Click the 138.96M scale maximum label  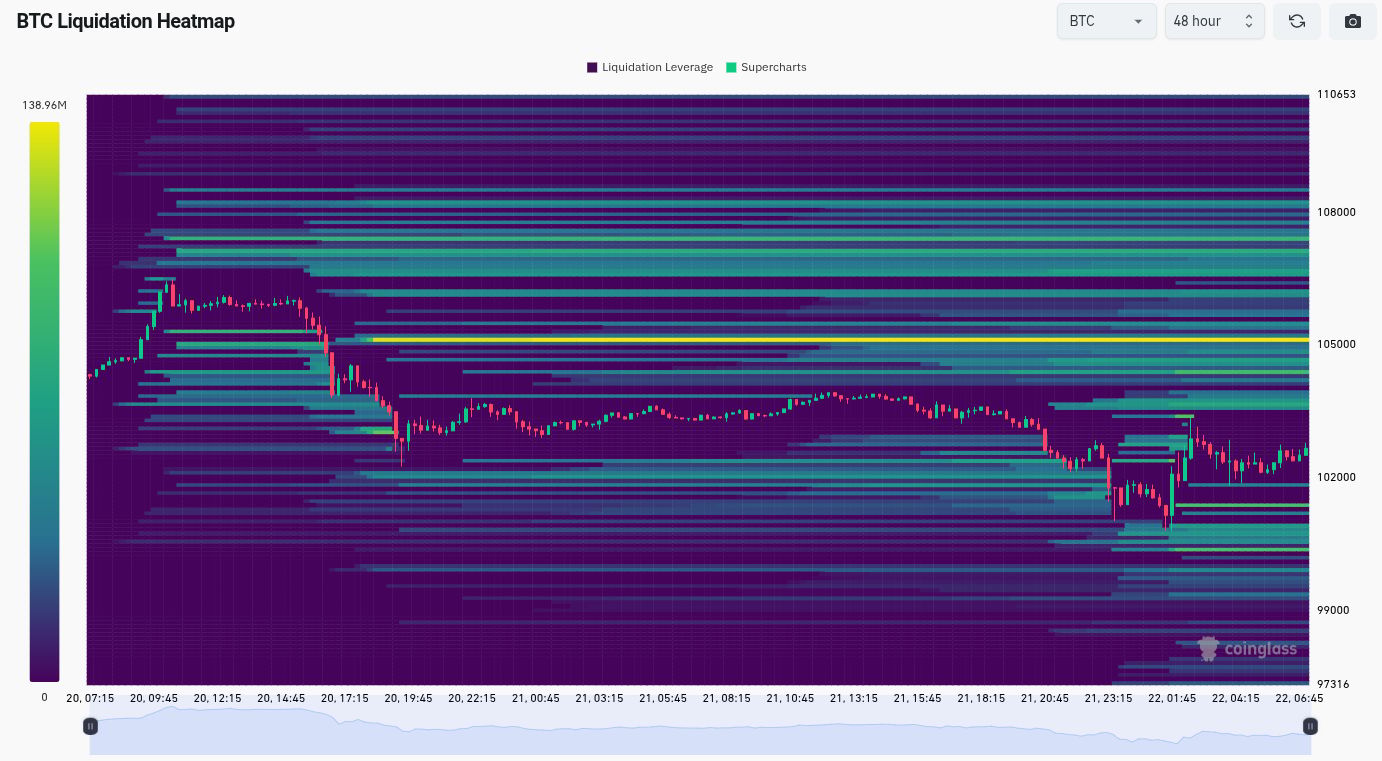[x=45, y=105]
